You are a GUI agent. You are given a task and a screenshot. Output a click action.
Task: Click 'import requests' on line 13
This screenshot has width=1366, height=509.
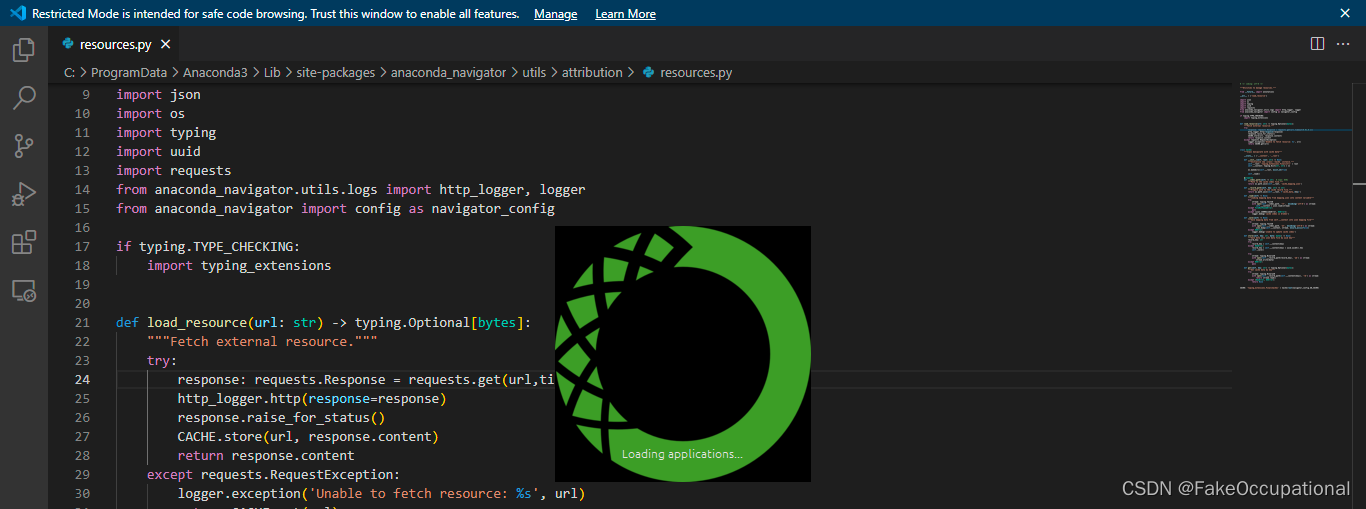(x=173, y=171)
